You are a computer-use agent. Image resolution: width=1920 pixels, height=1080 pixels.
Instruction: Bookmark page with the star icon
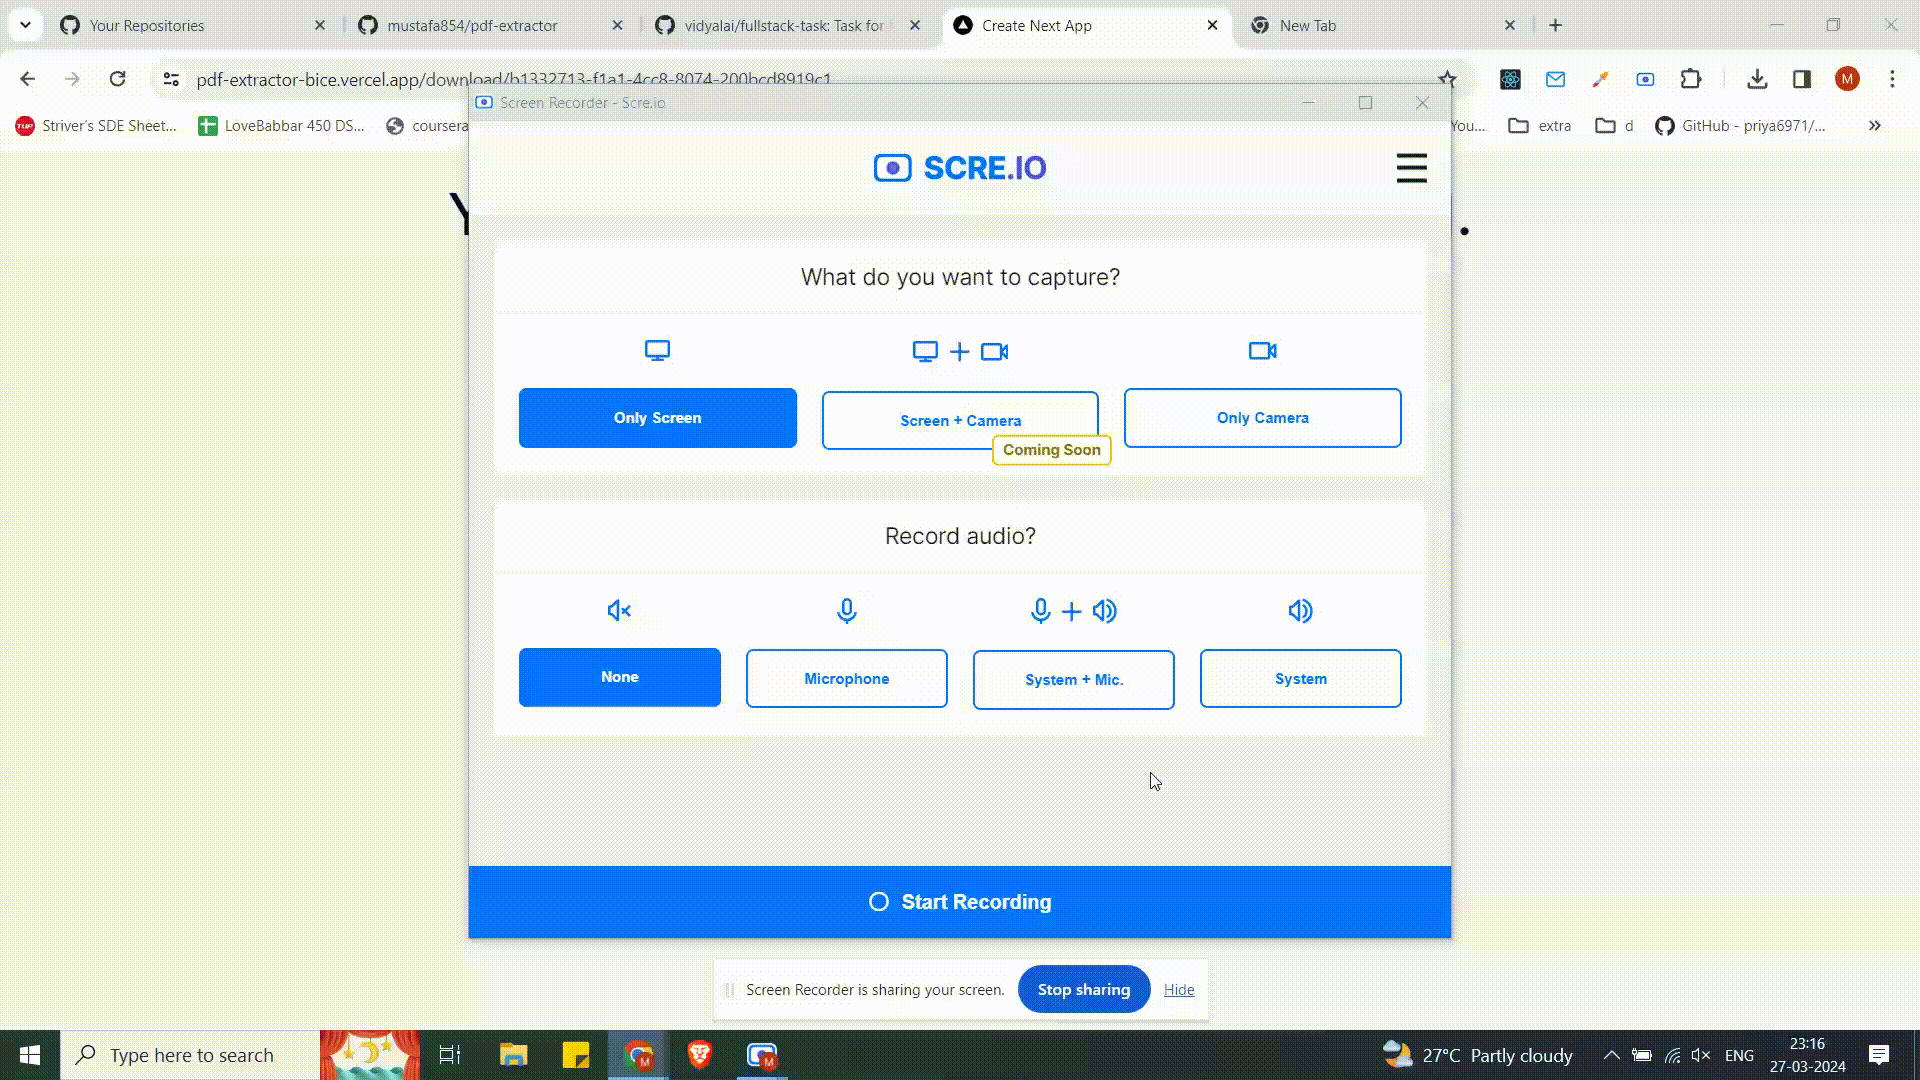pyautogui.click(x=1447, y=79)
